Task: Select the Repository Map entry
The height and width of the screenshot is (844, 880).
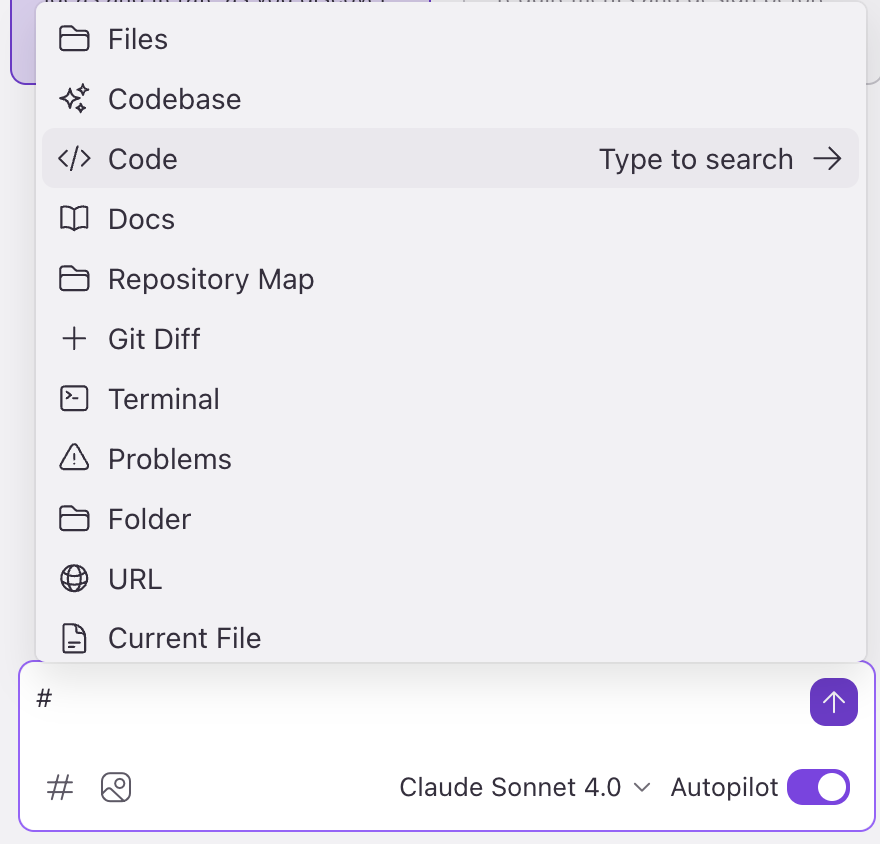Action: [451, 279]
